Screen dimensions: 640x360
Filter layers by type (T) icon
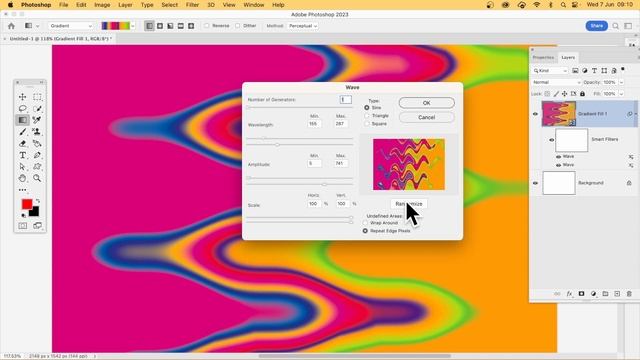point(594,71)
